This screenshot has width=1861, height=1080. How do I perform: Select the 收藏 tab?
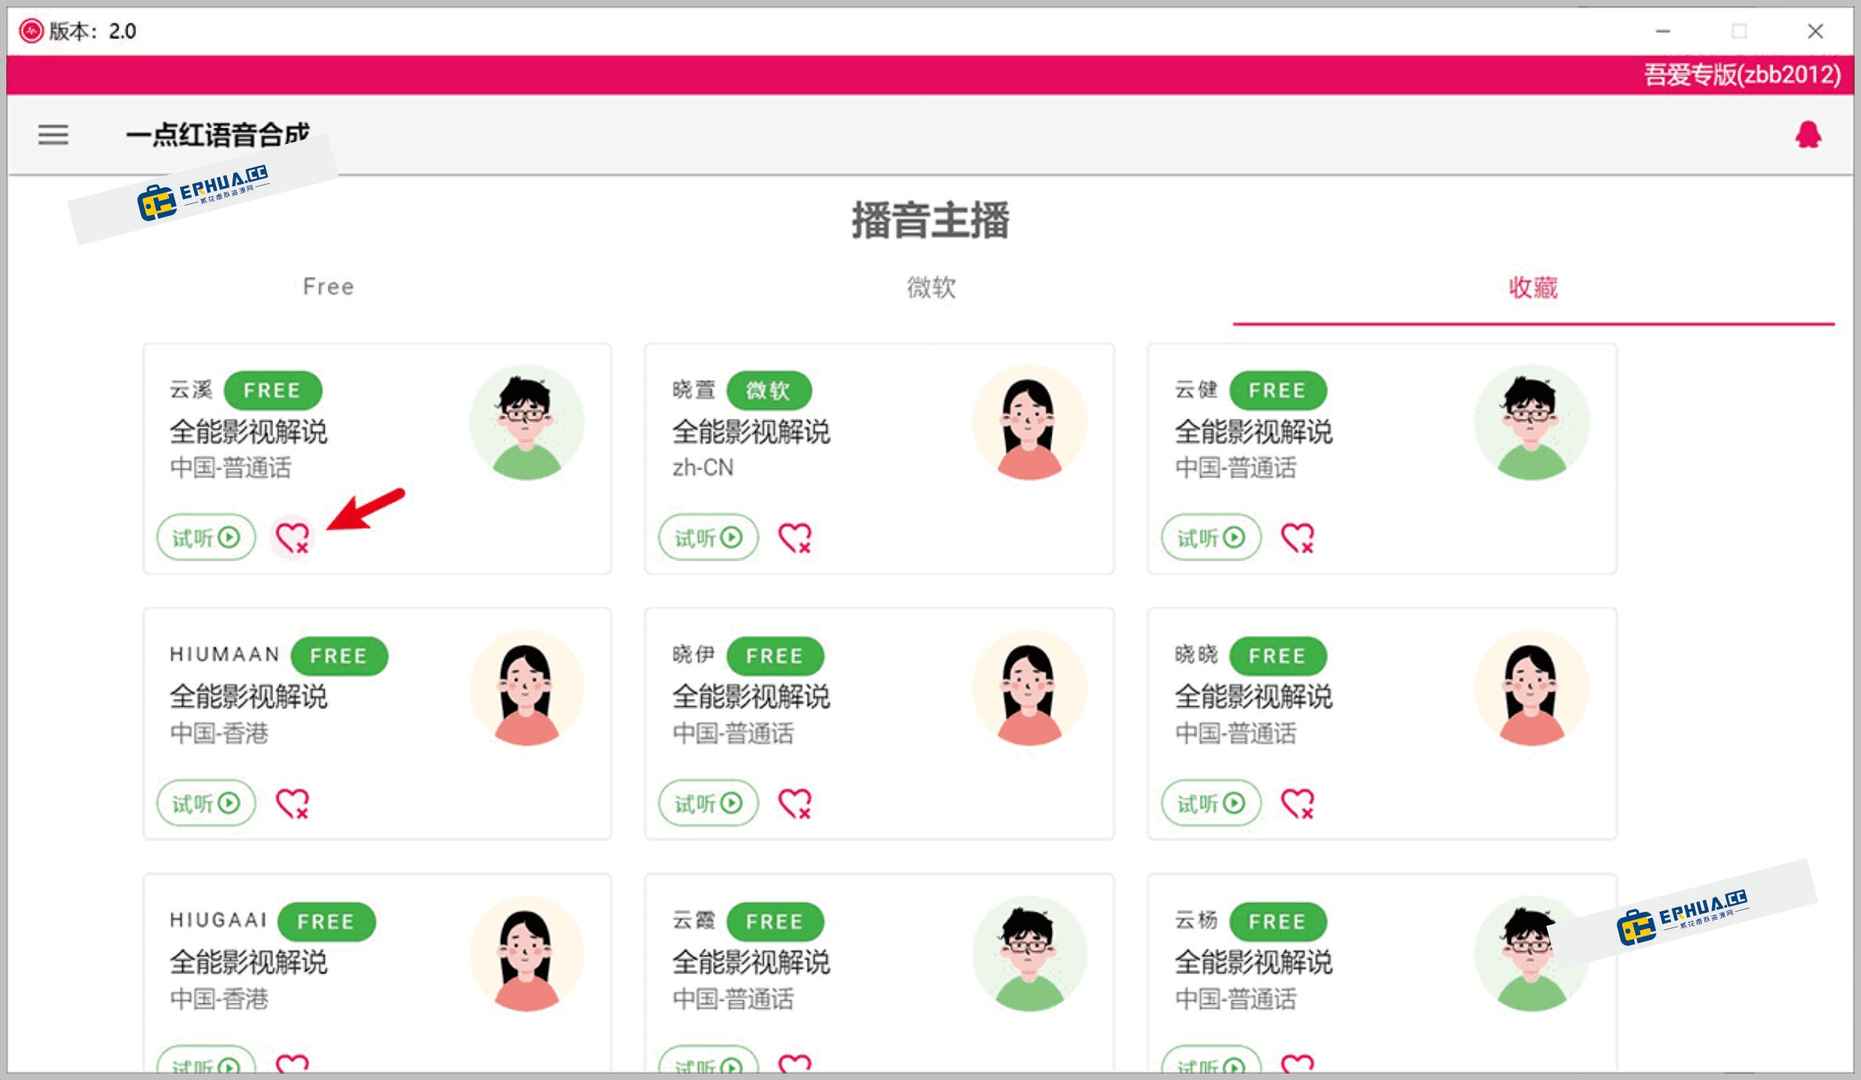[x=1533, y=287]
